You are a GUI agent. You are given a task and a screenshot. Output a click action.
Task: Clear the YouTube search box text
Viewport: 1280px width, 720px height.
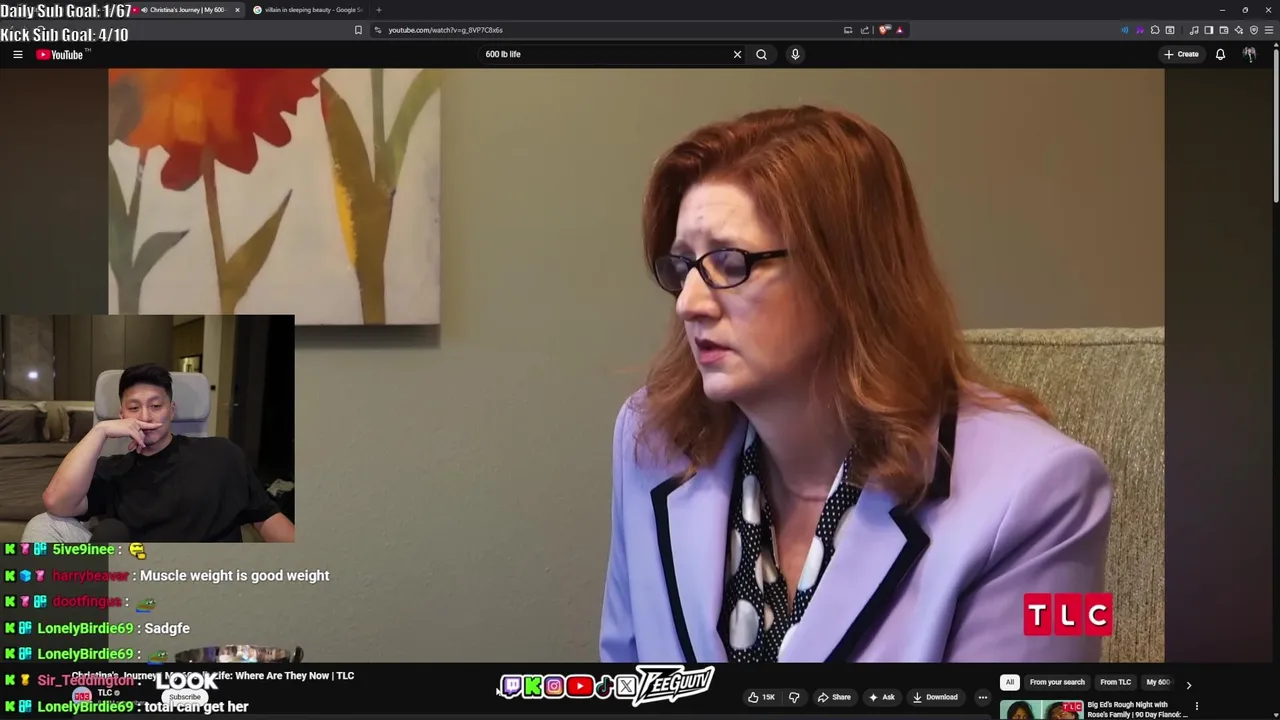[x=737, y=54]
